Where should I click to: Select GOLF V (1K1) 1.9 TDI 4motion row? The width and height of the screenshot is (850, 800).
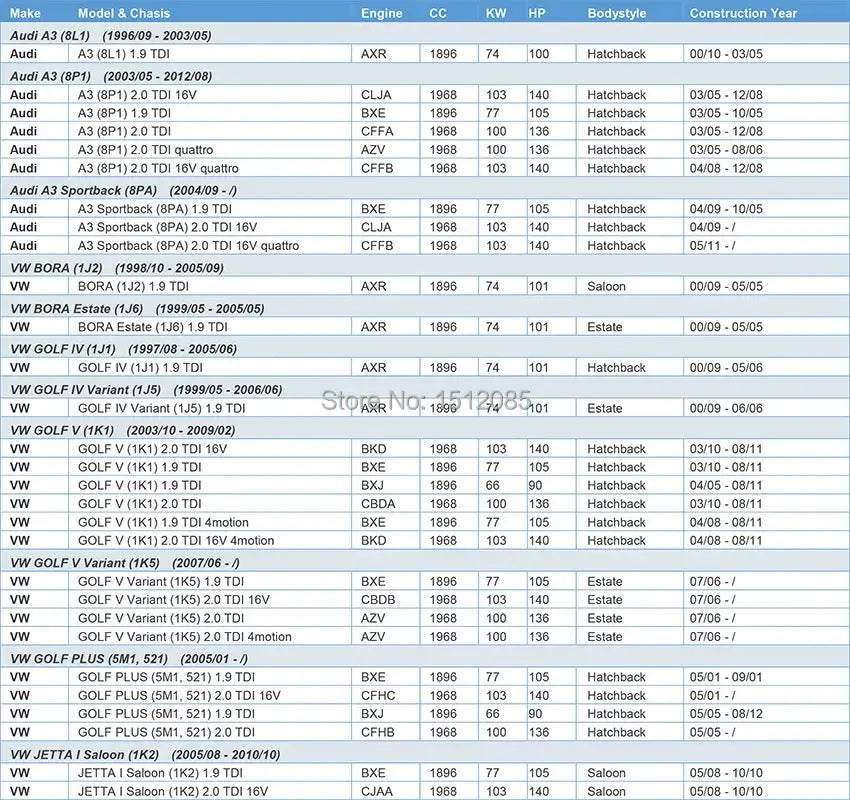coord(163,522)
